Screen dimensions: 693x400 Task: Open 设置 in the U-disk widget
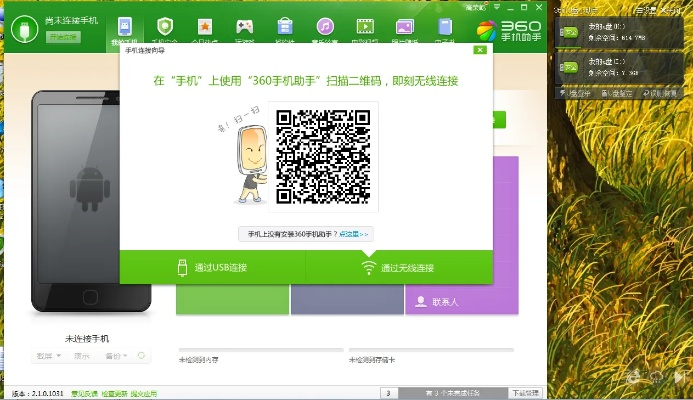pyautogui.click(x=646, y=10)
